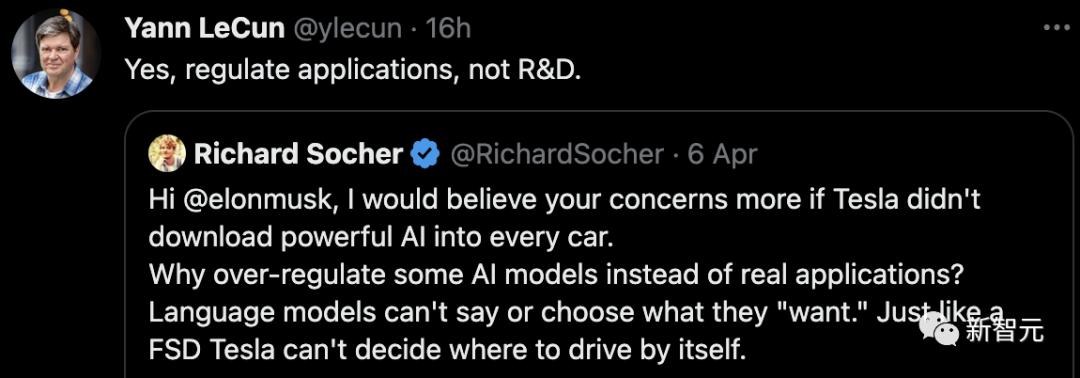Click the 'download powerful AI into every car' line
The width and height of the screenshot is (1080, 378).
(381, 238)
